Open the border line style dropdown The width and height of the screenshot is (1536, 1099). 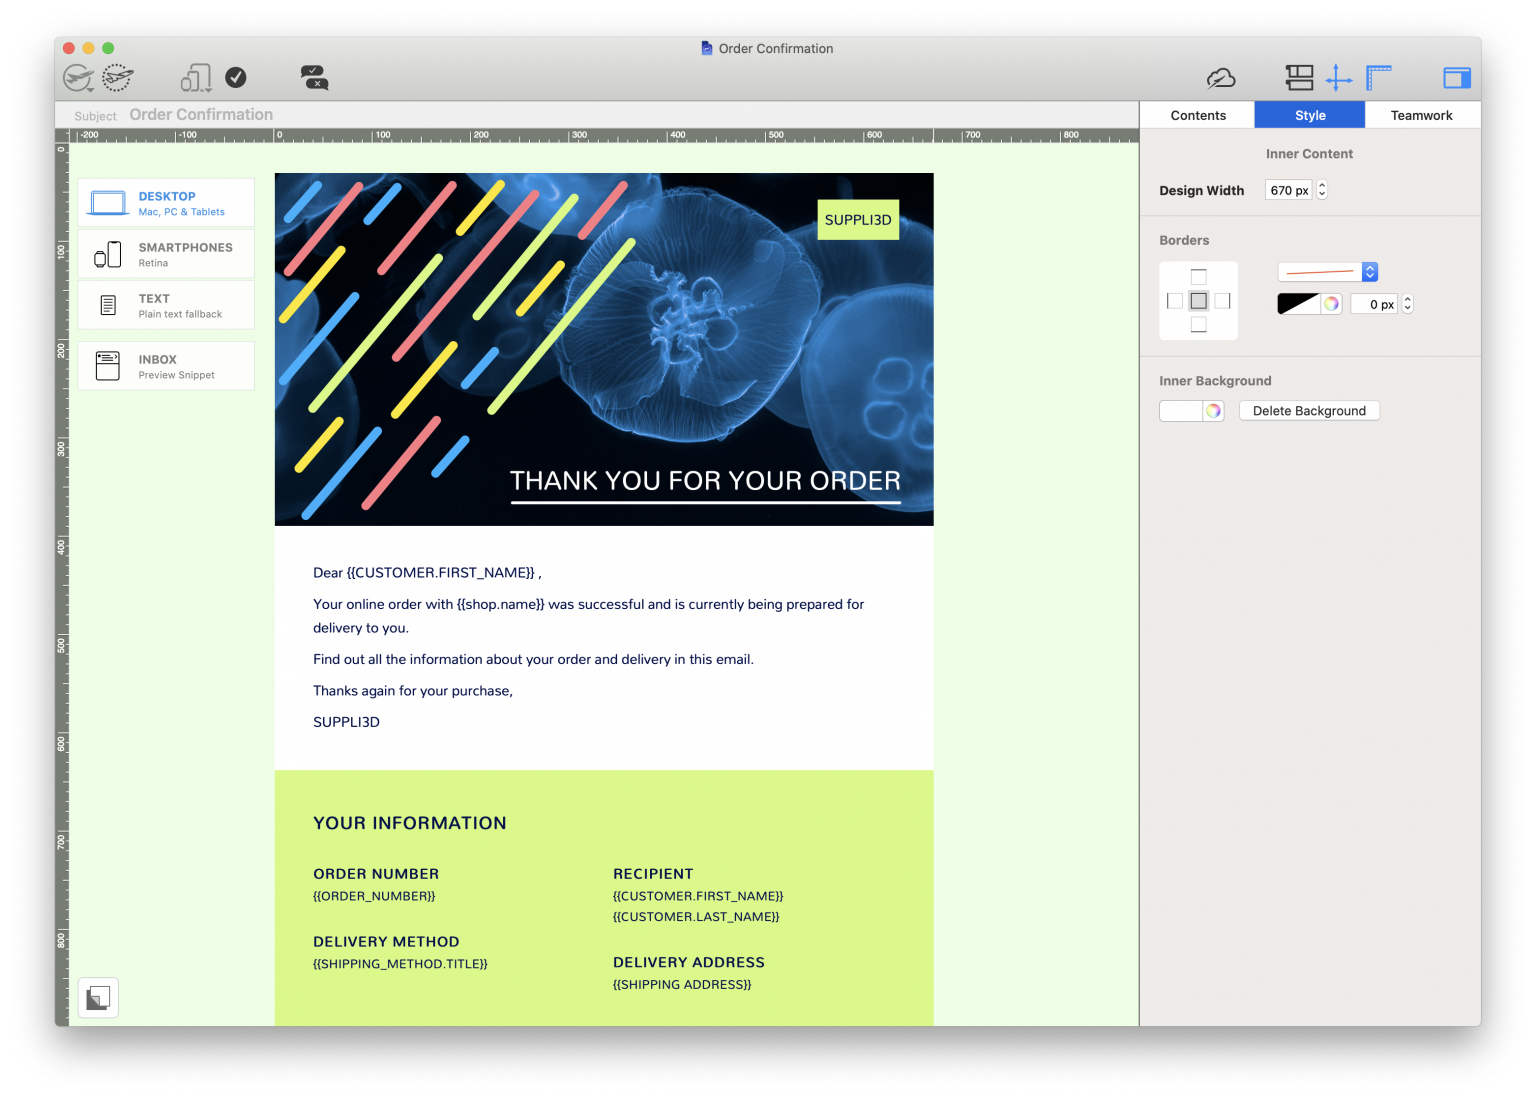1369,271
